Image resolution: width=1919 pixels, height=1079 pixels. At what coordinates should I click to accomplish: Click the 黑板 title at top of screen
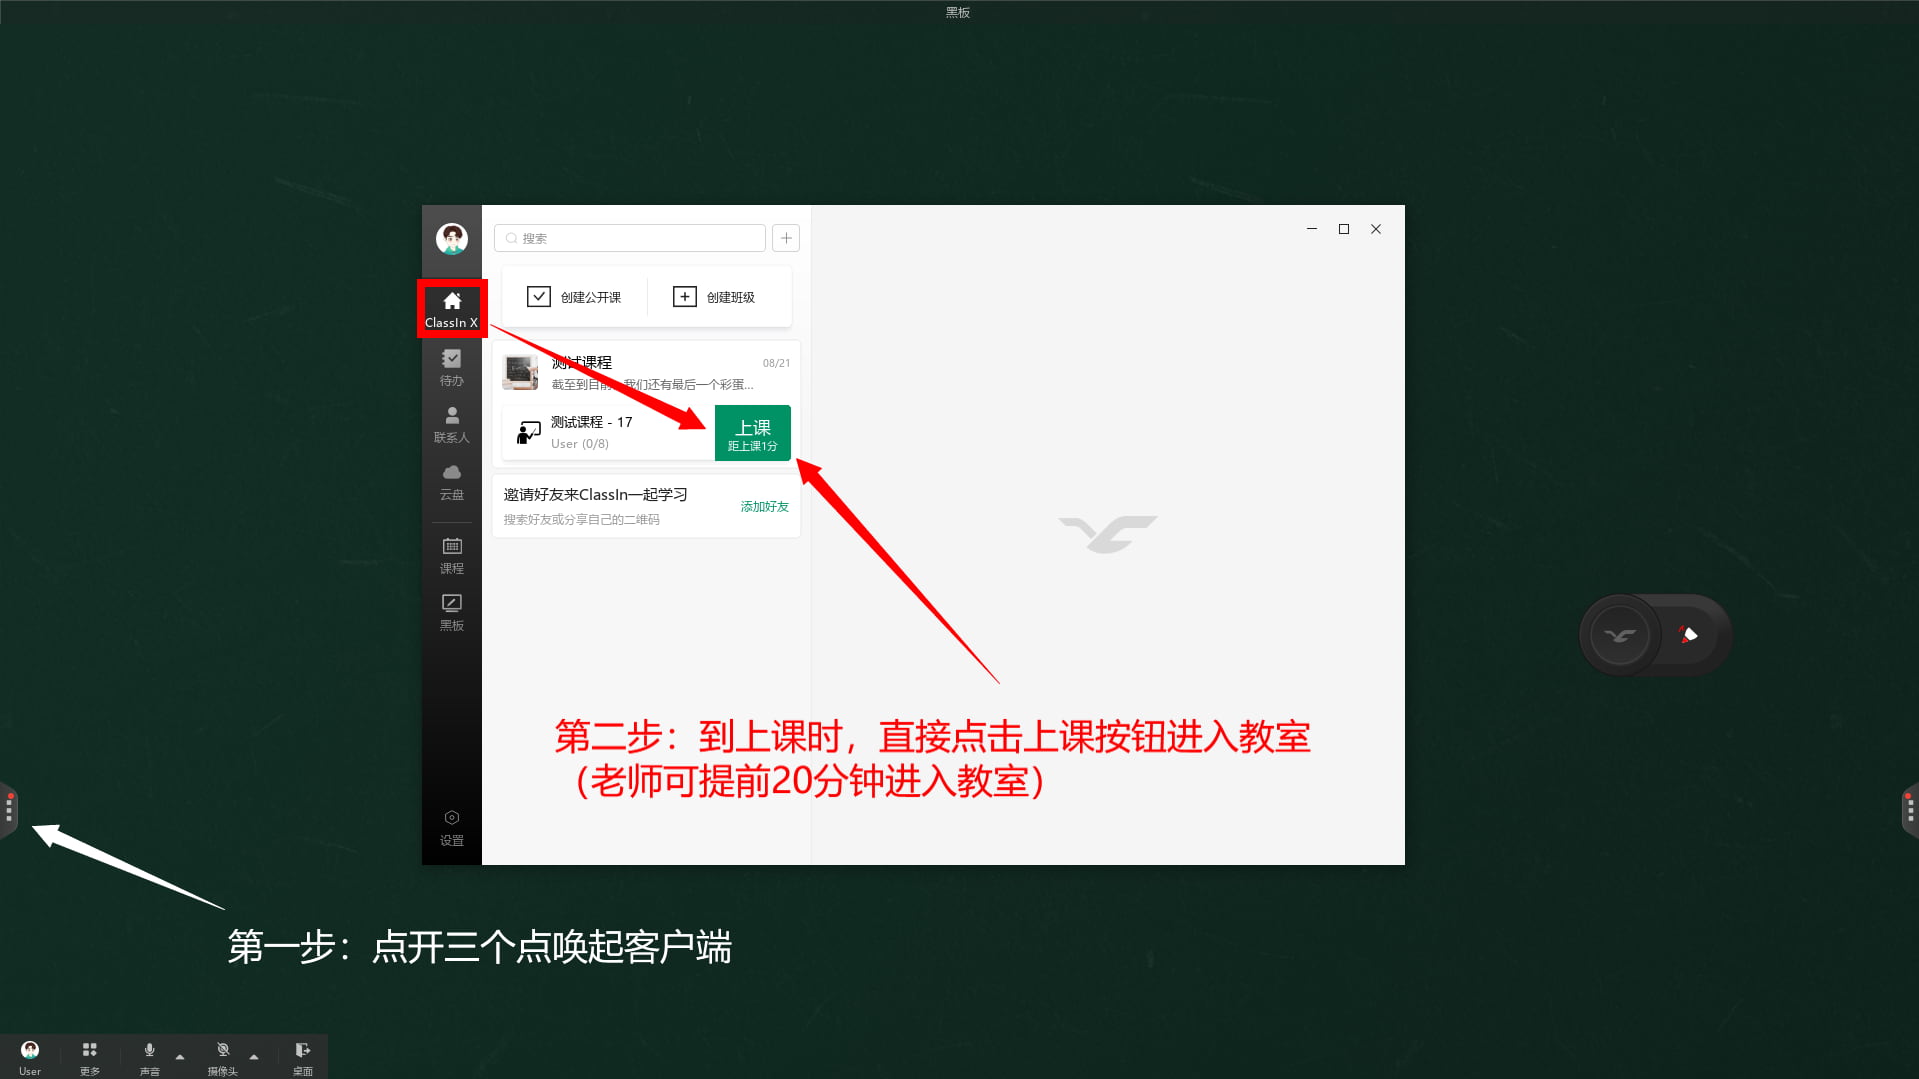(x=958, y=12)
